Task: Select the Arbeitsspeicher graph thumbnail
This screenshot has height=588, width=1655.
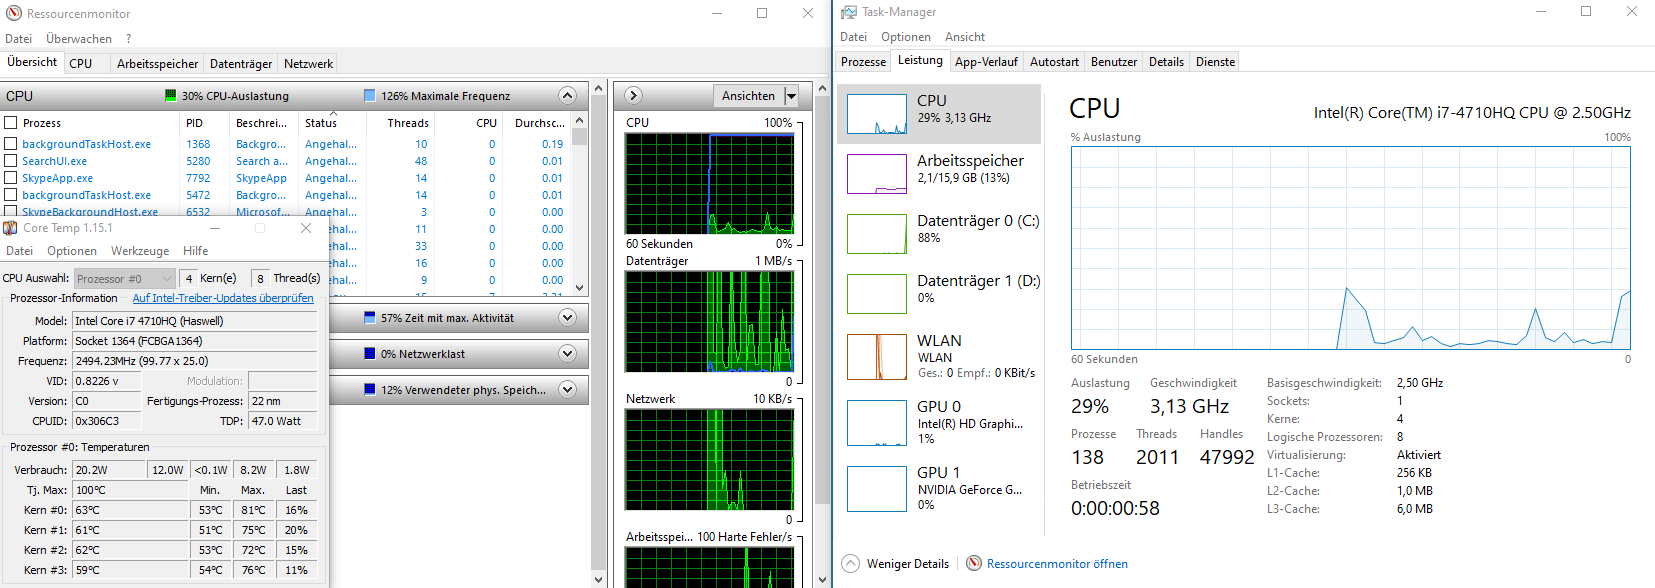Action: tap(876, 174)
